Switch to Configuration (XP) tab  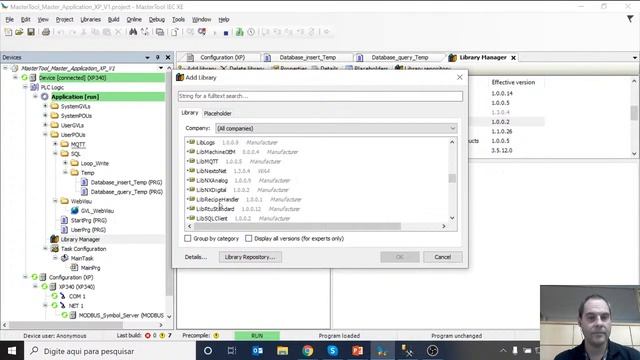click(222, 58)
